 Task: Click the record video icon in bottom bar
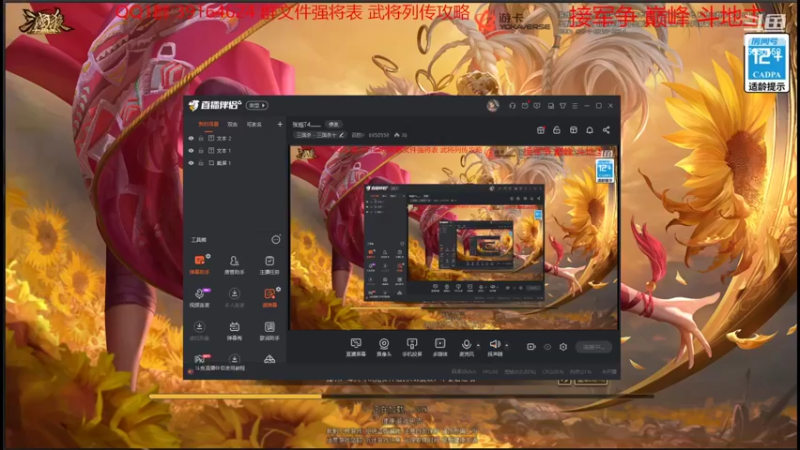(x=531, y=346)
